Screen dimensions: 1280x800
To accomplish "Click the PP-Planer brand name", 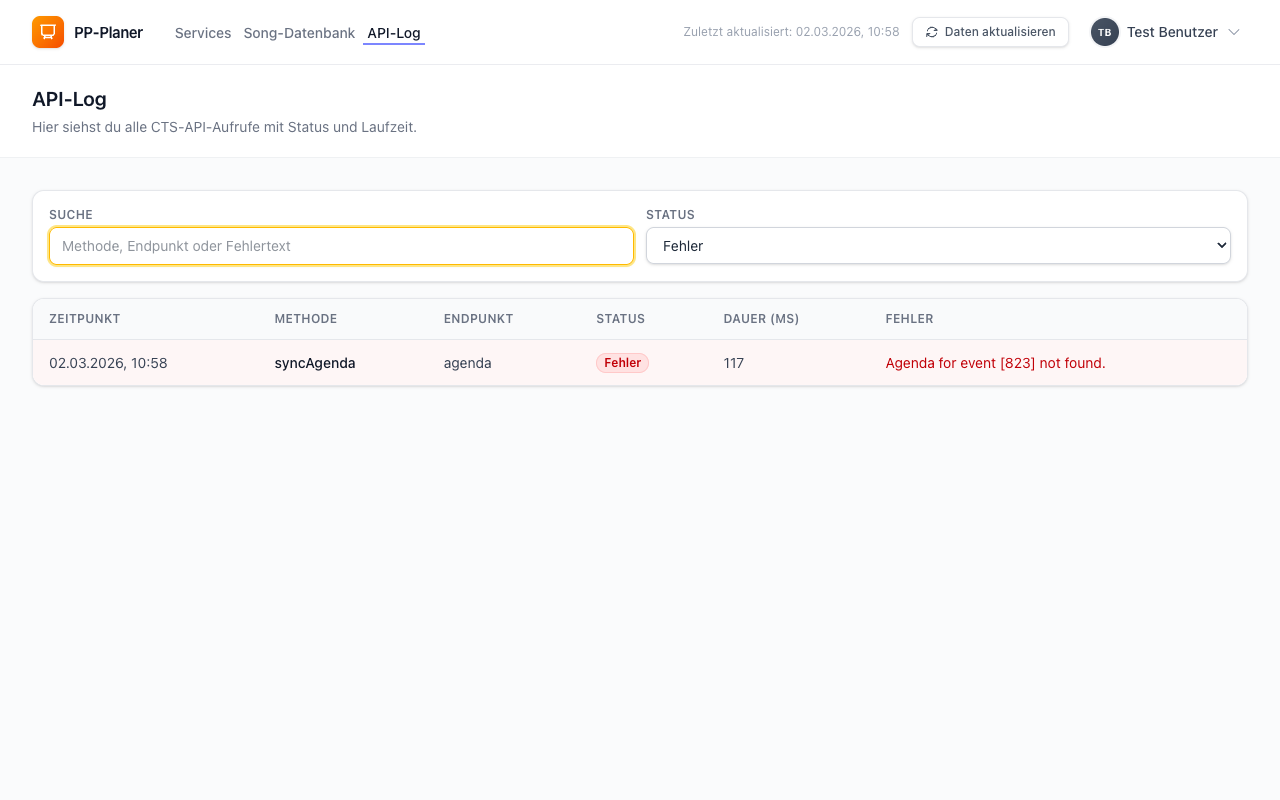I will coord(108,33).
